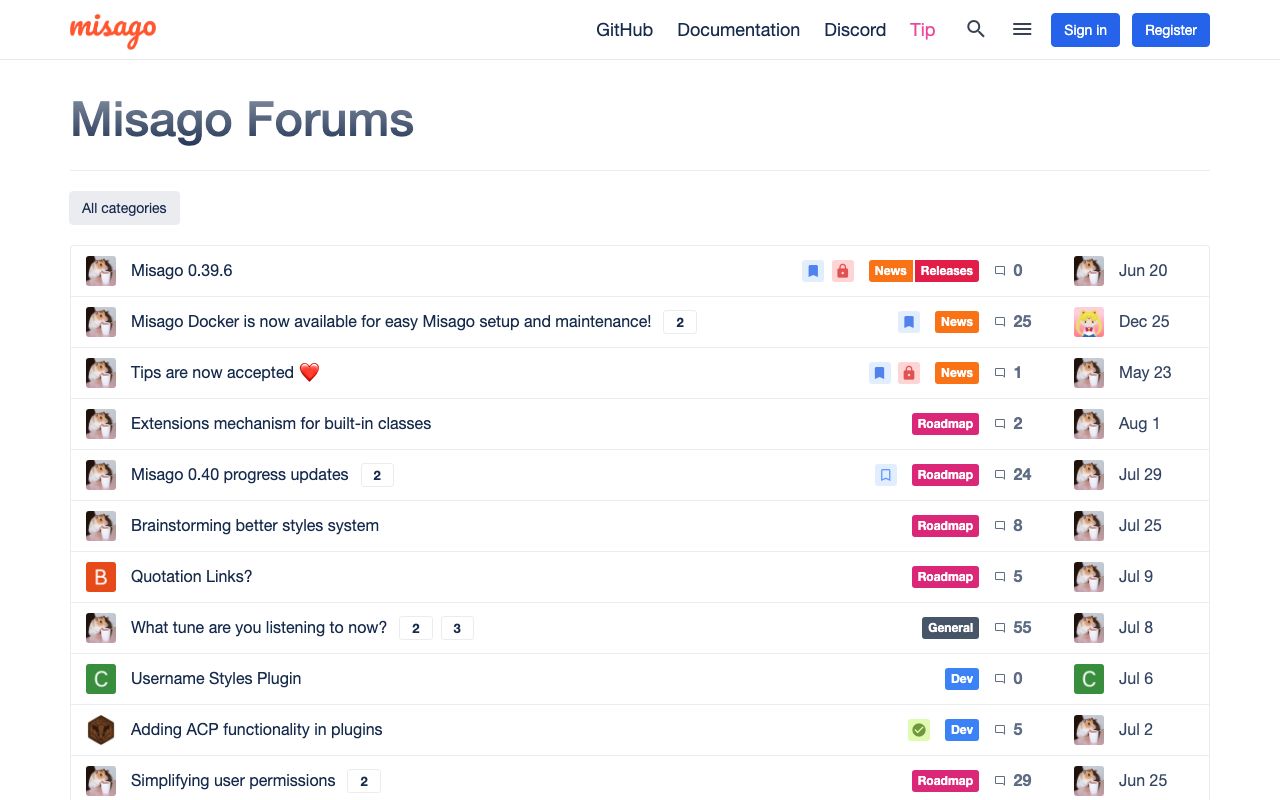Go to page 3 of What tune thread

pyautogui.click(x=457, y=628)
